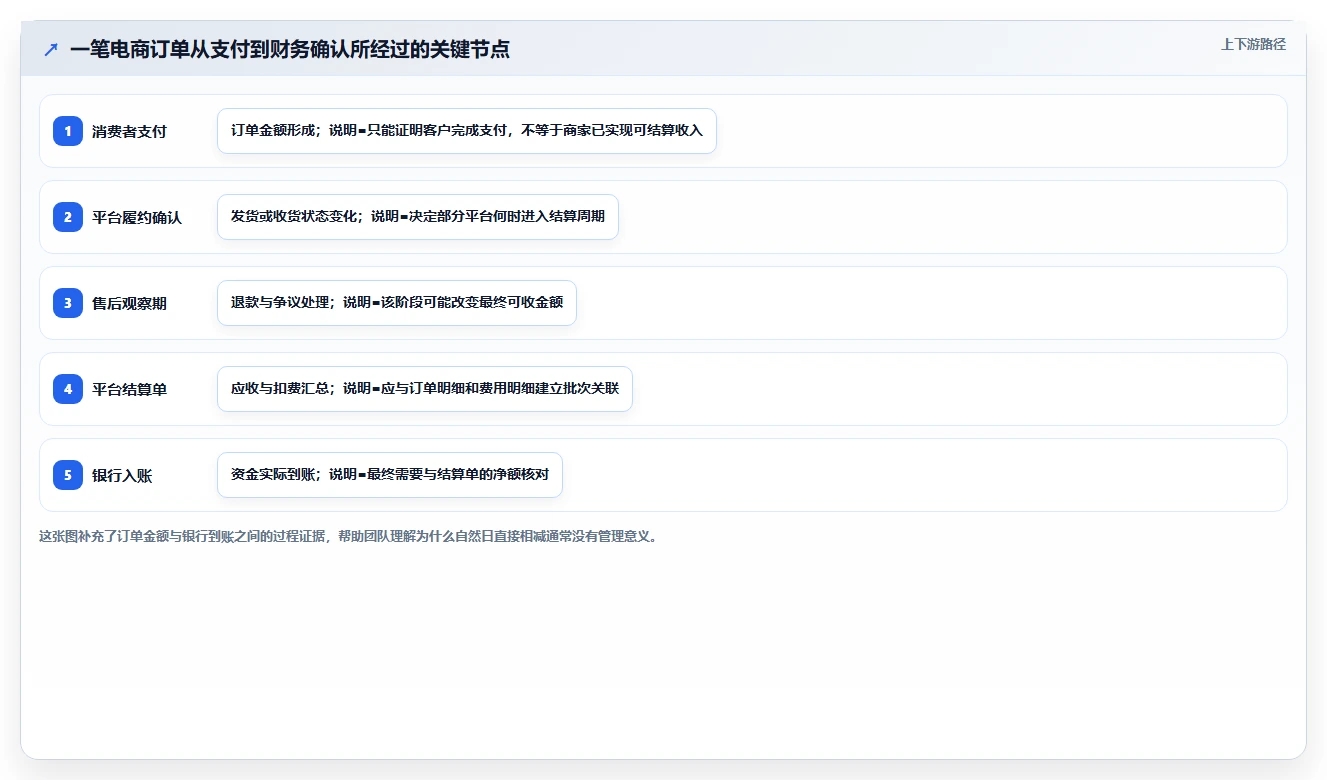
Task: Click the step 4 number badge
Action: tap(68, 389)
